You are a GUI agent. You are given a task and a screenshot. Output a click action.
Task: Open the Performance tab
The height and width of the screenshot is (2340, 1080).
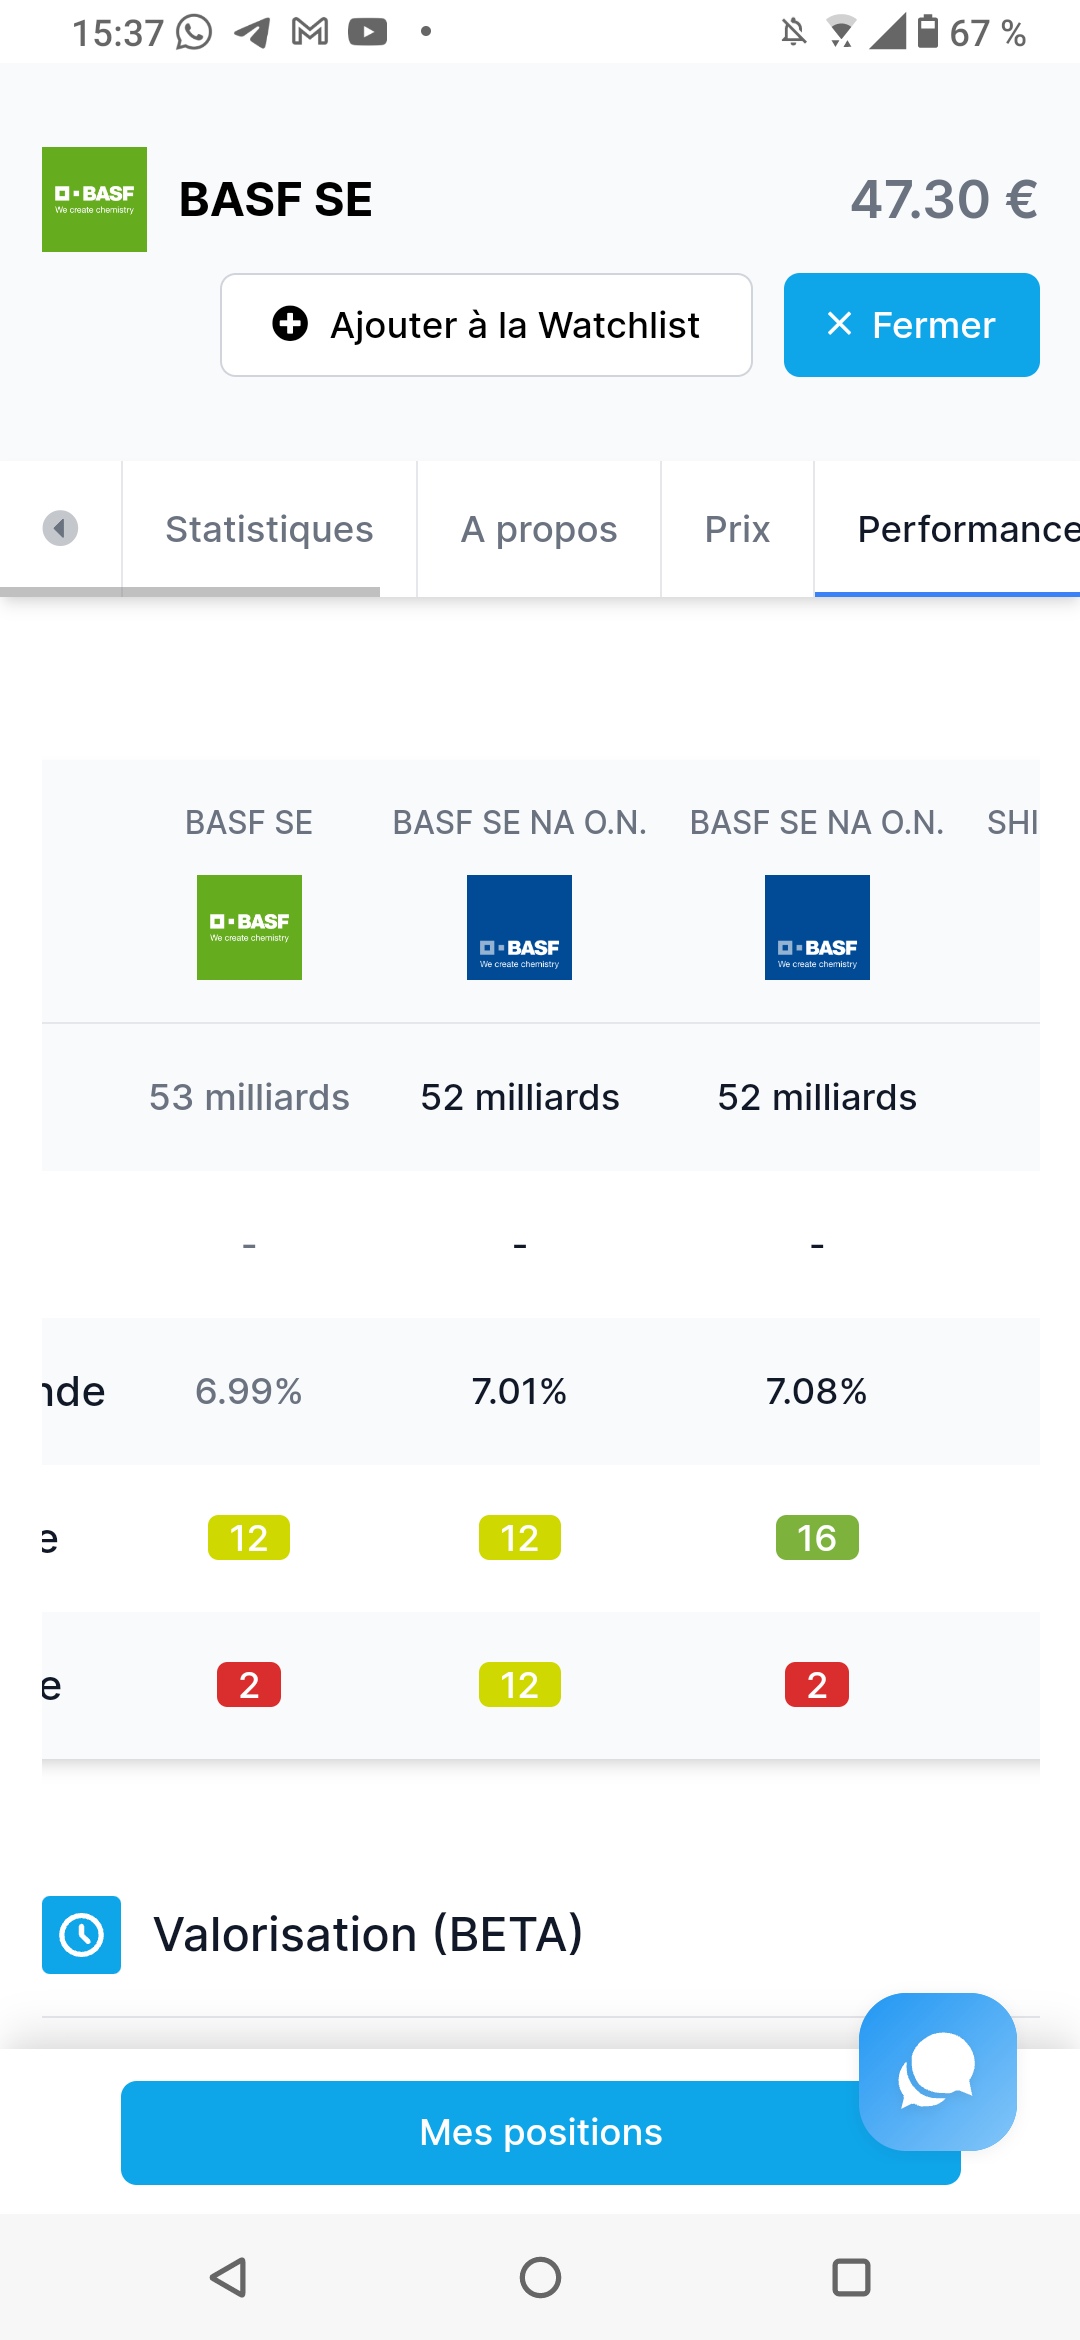[x=947, y=529]
